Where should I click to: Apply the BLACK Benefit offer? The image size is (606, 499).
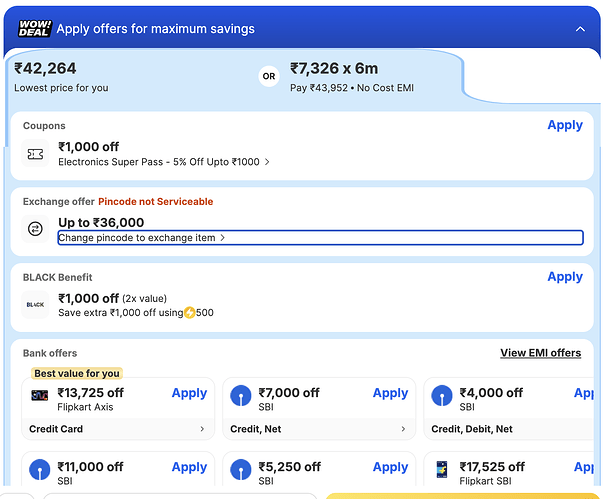(565, 277)
